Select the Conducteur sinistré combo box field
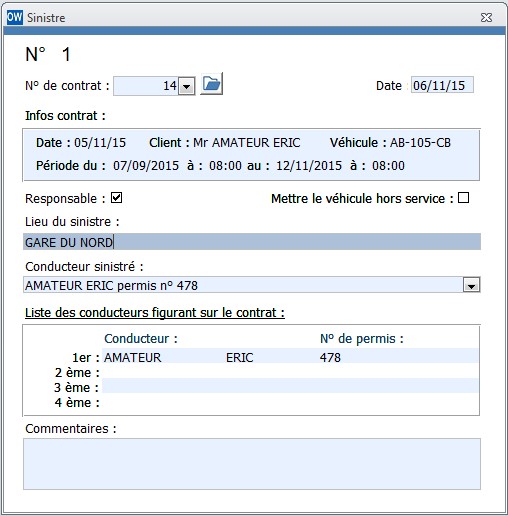 coord(252,285)
